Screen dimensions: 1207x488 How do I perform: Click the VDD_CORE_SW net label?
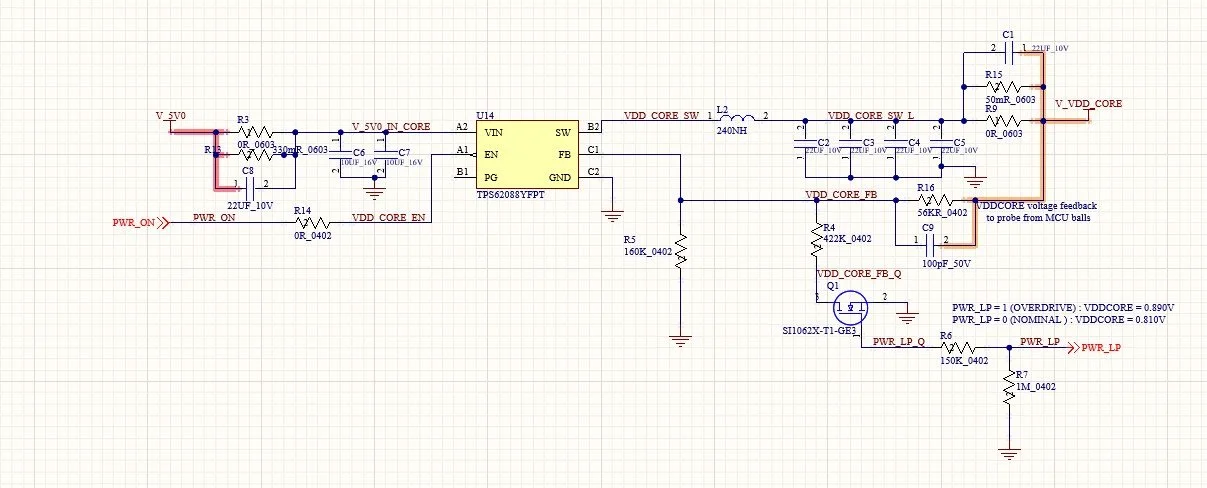point(661,117)
